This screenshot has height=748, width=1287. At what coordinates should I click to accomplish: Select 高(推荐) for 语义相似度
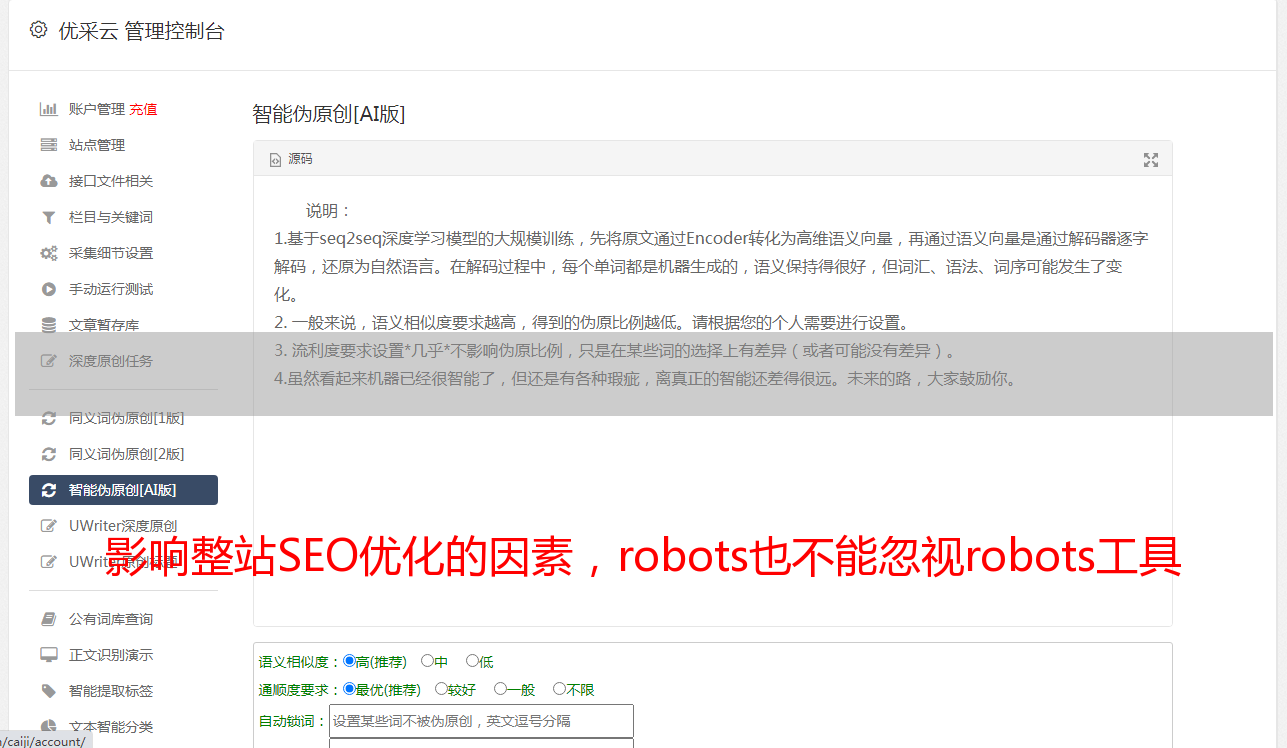coord(349,661)
